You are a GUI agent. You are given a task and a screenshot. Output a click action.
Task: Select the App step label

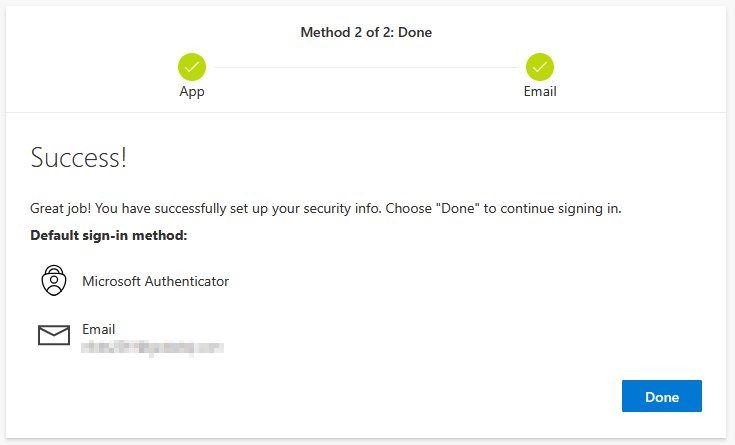pos(192,91)
